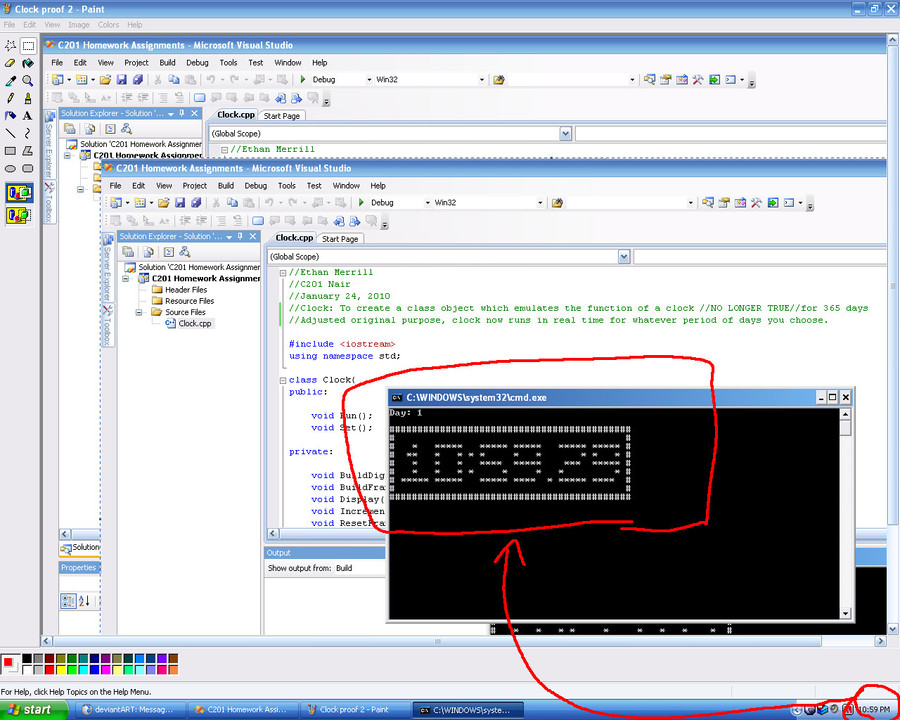Image resolution: width=900 pixels, height=720 pixels.
Task: Open Debug menu in front Visual Studio window
Action: (x=255, y=185)
